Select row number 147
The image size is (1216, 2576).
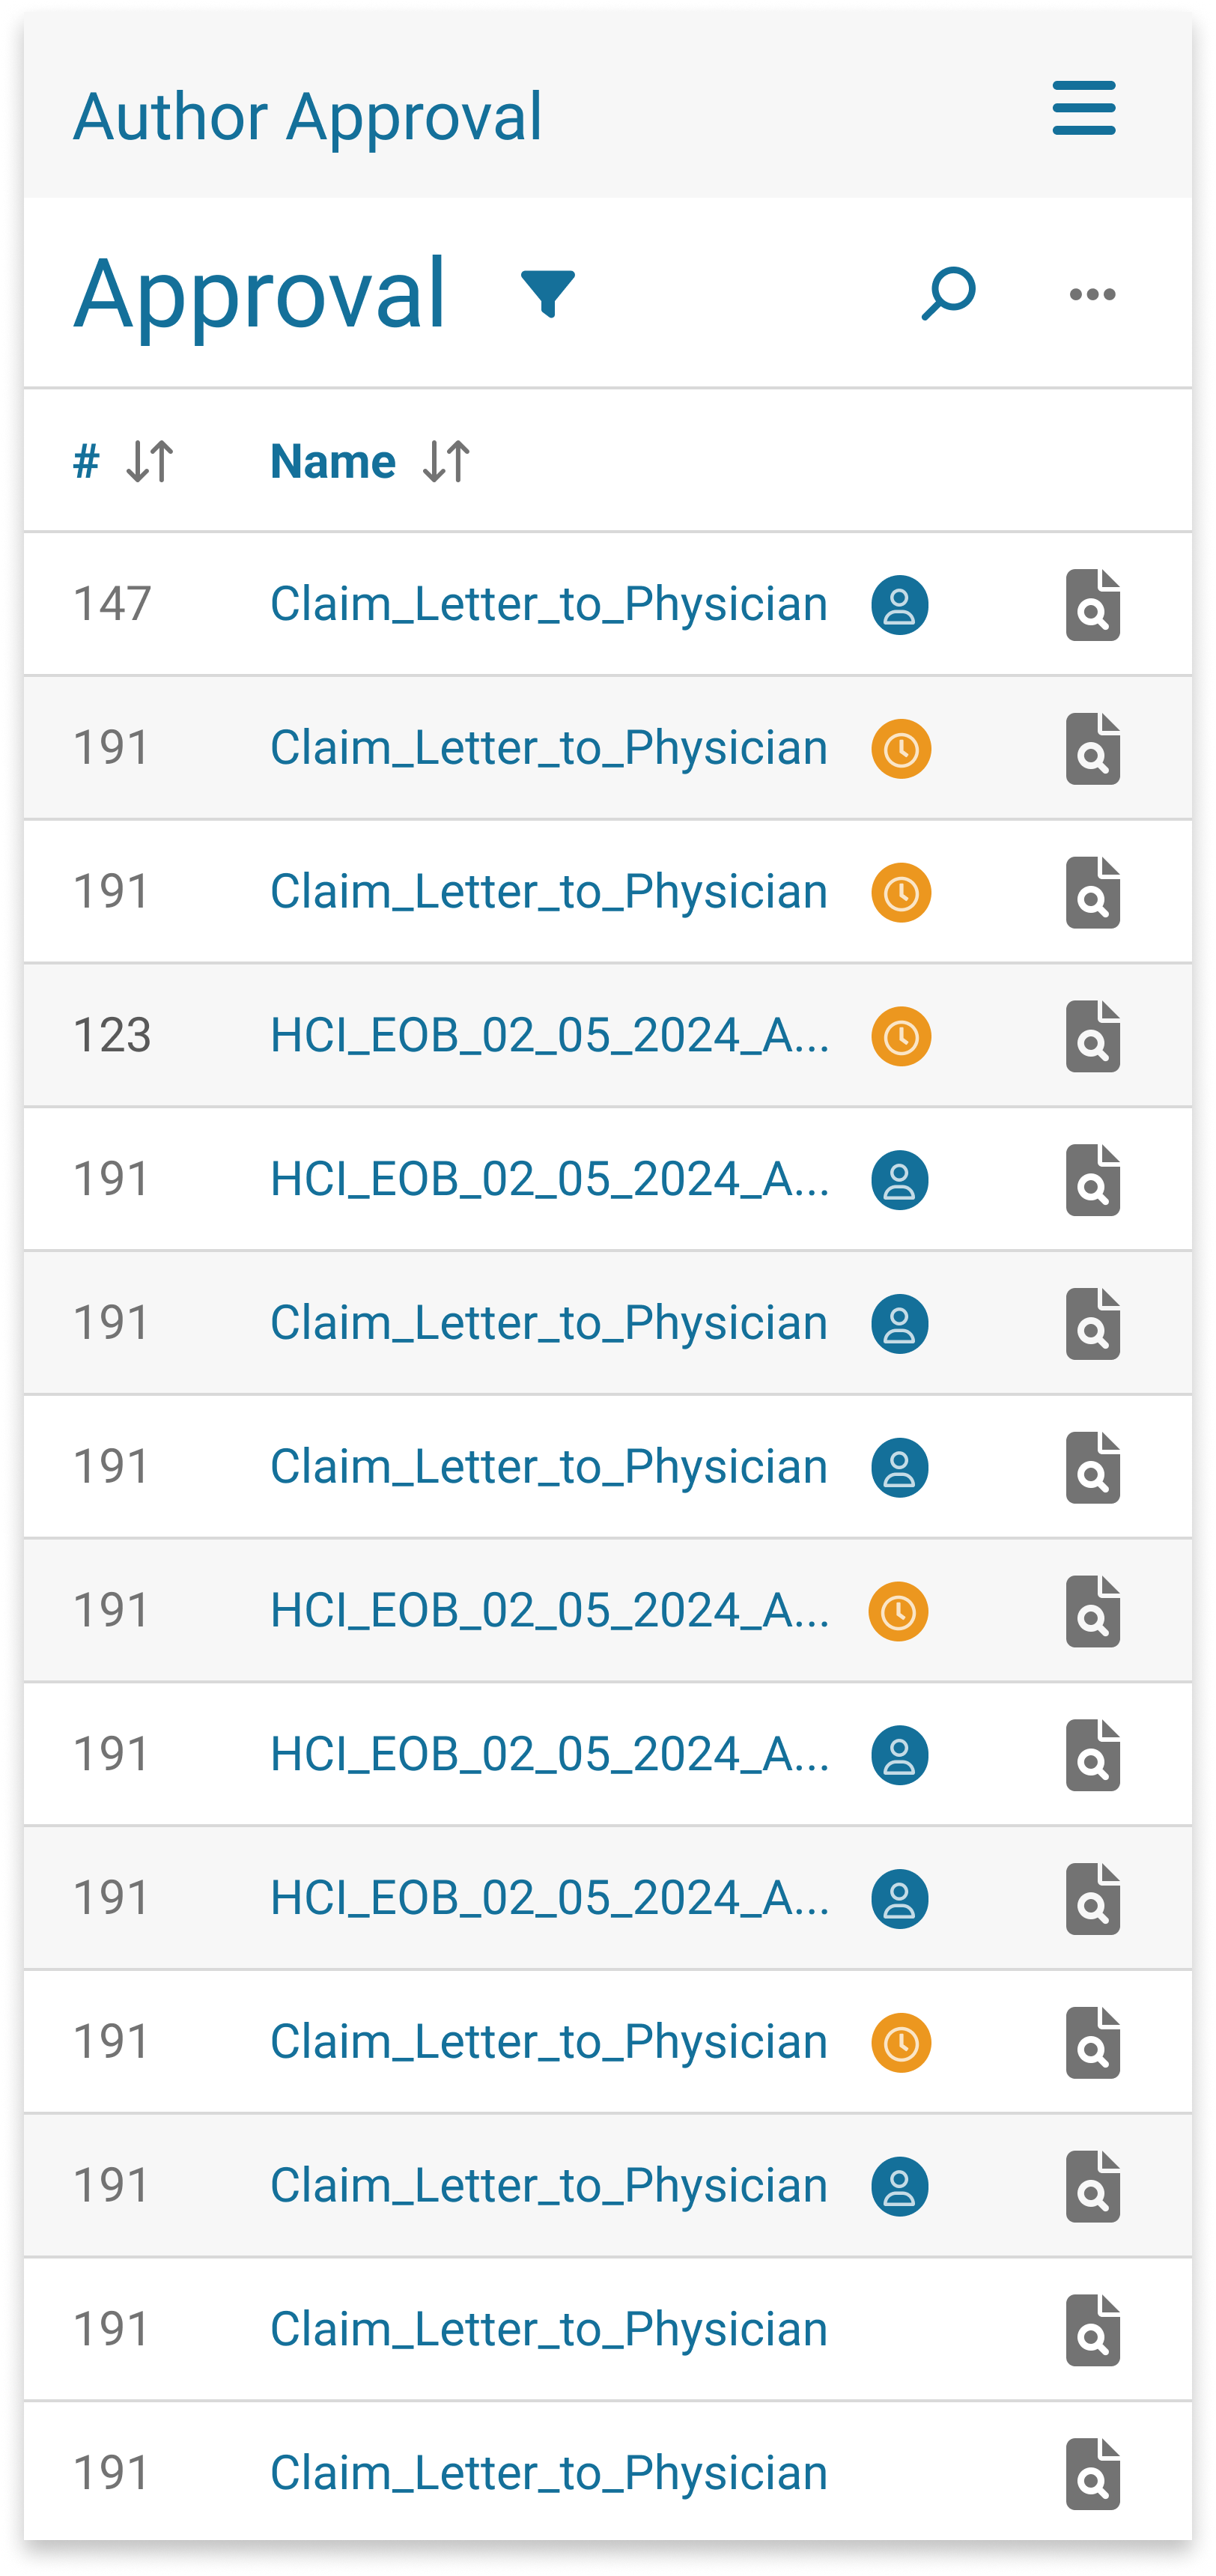[112, 605]
